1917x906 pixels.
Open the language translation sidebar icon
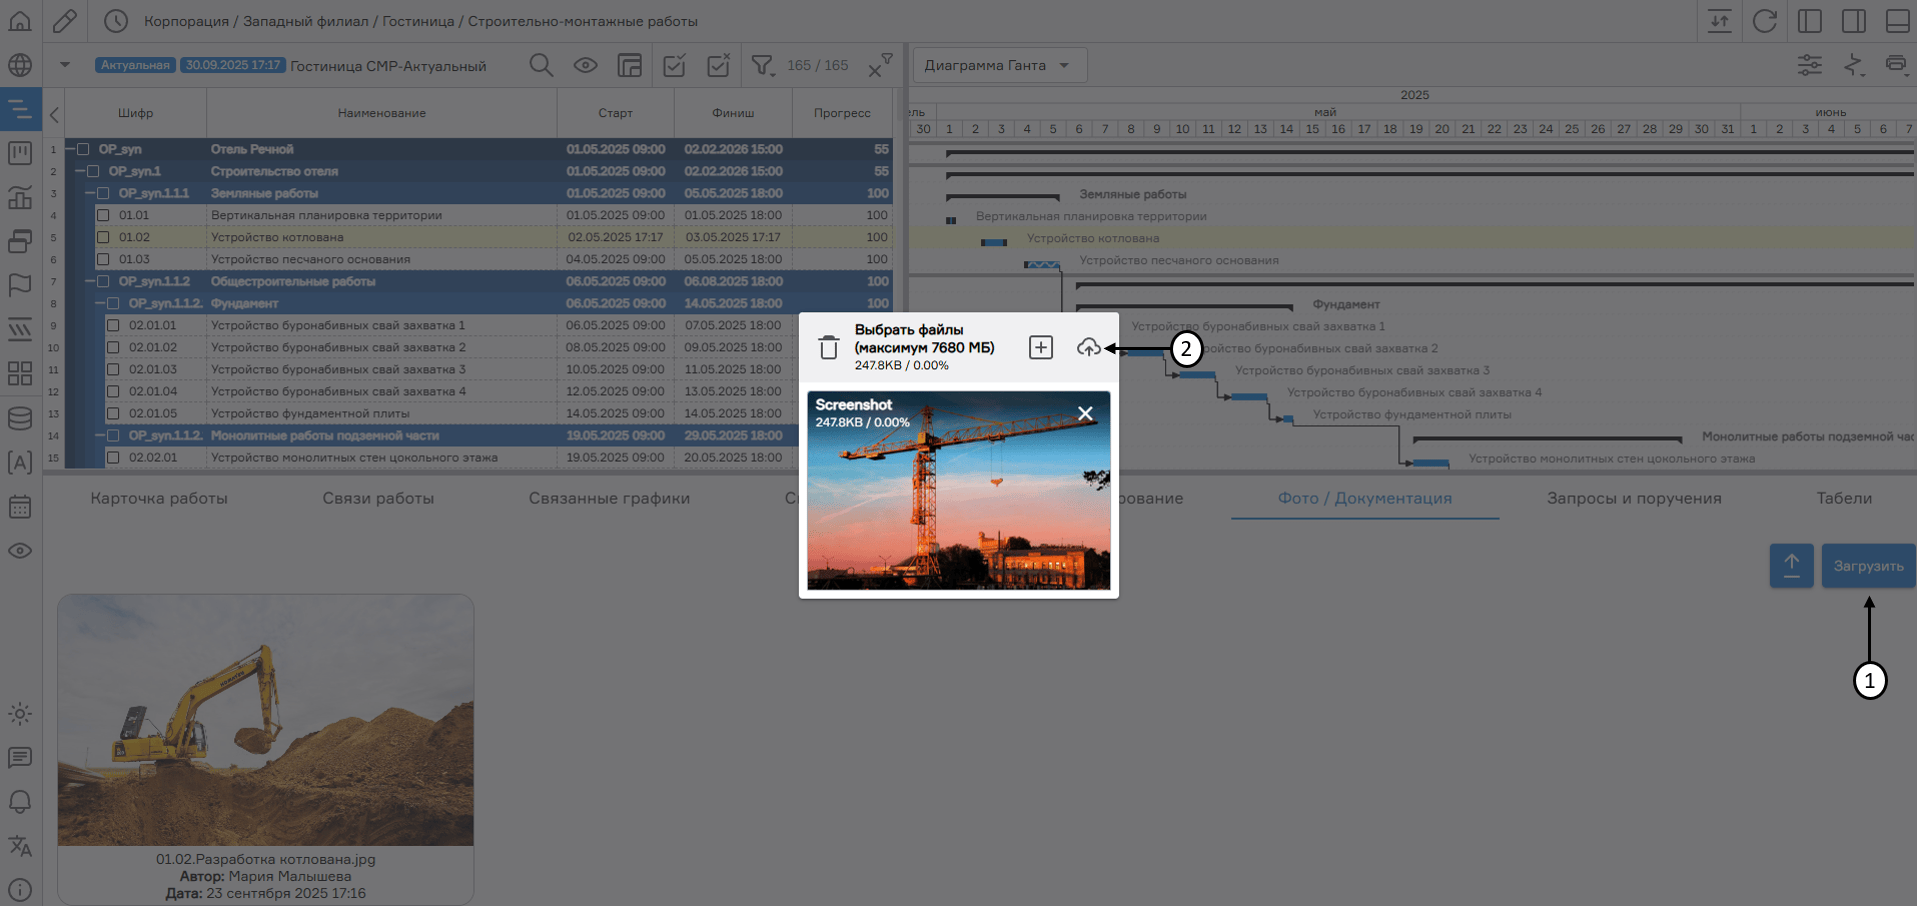(x=20, y=846)
